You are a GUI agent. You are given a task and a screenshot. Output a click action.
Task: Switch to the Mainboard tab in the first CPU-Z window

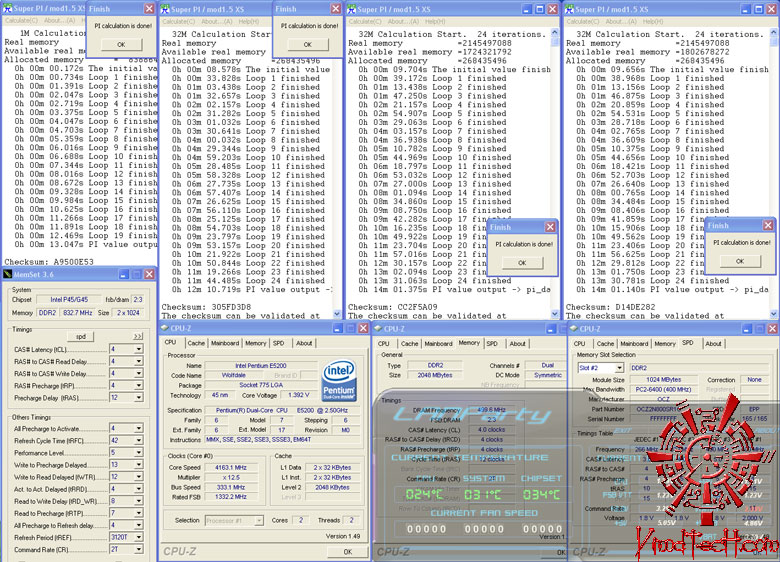[x=225, y=343]
